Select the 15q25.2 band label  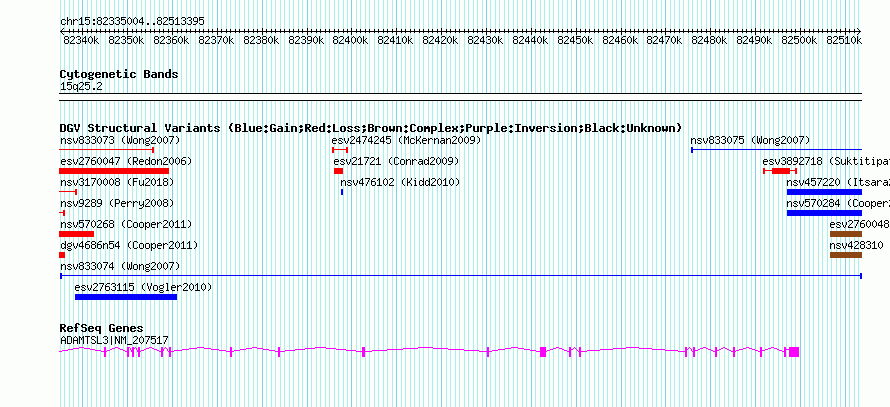tap(81, 86)
